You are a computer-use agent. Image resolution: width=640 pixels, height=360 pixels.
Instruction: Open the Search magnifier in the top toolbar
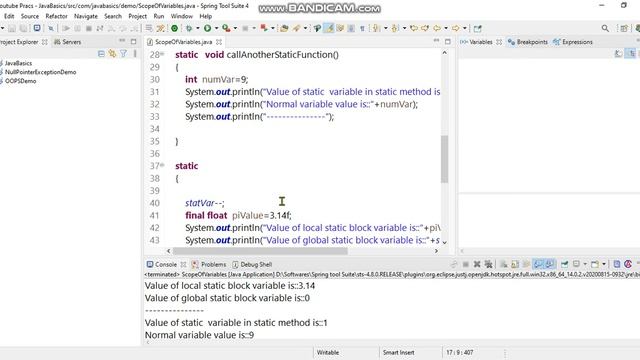605,28
